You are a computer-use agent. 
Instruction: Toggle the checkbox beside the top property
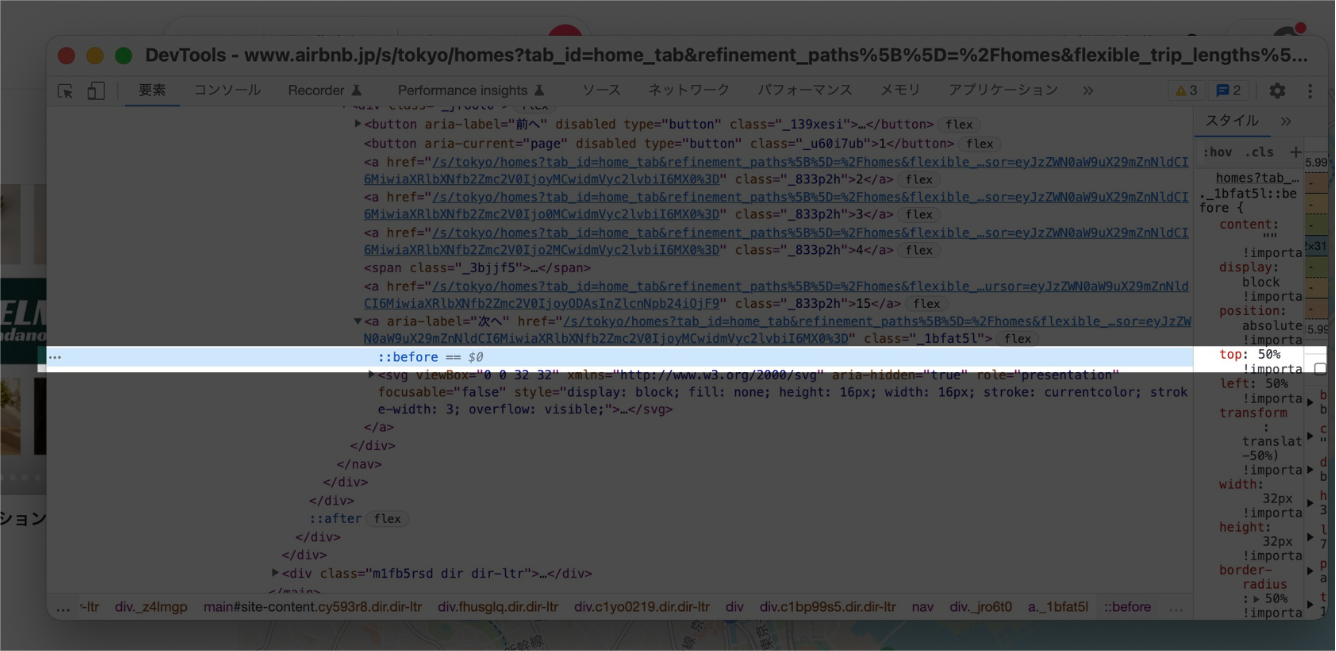coord(1320,368)
